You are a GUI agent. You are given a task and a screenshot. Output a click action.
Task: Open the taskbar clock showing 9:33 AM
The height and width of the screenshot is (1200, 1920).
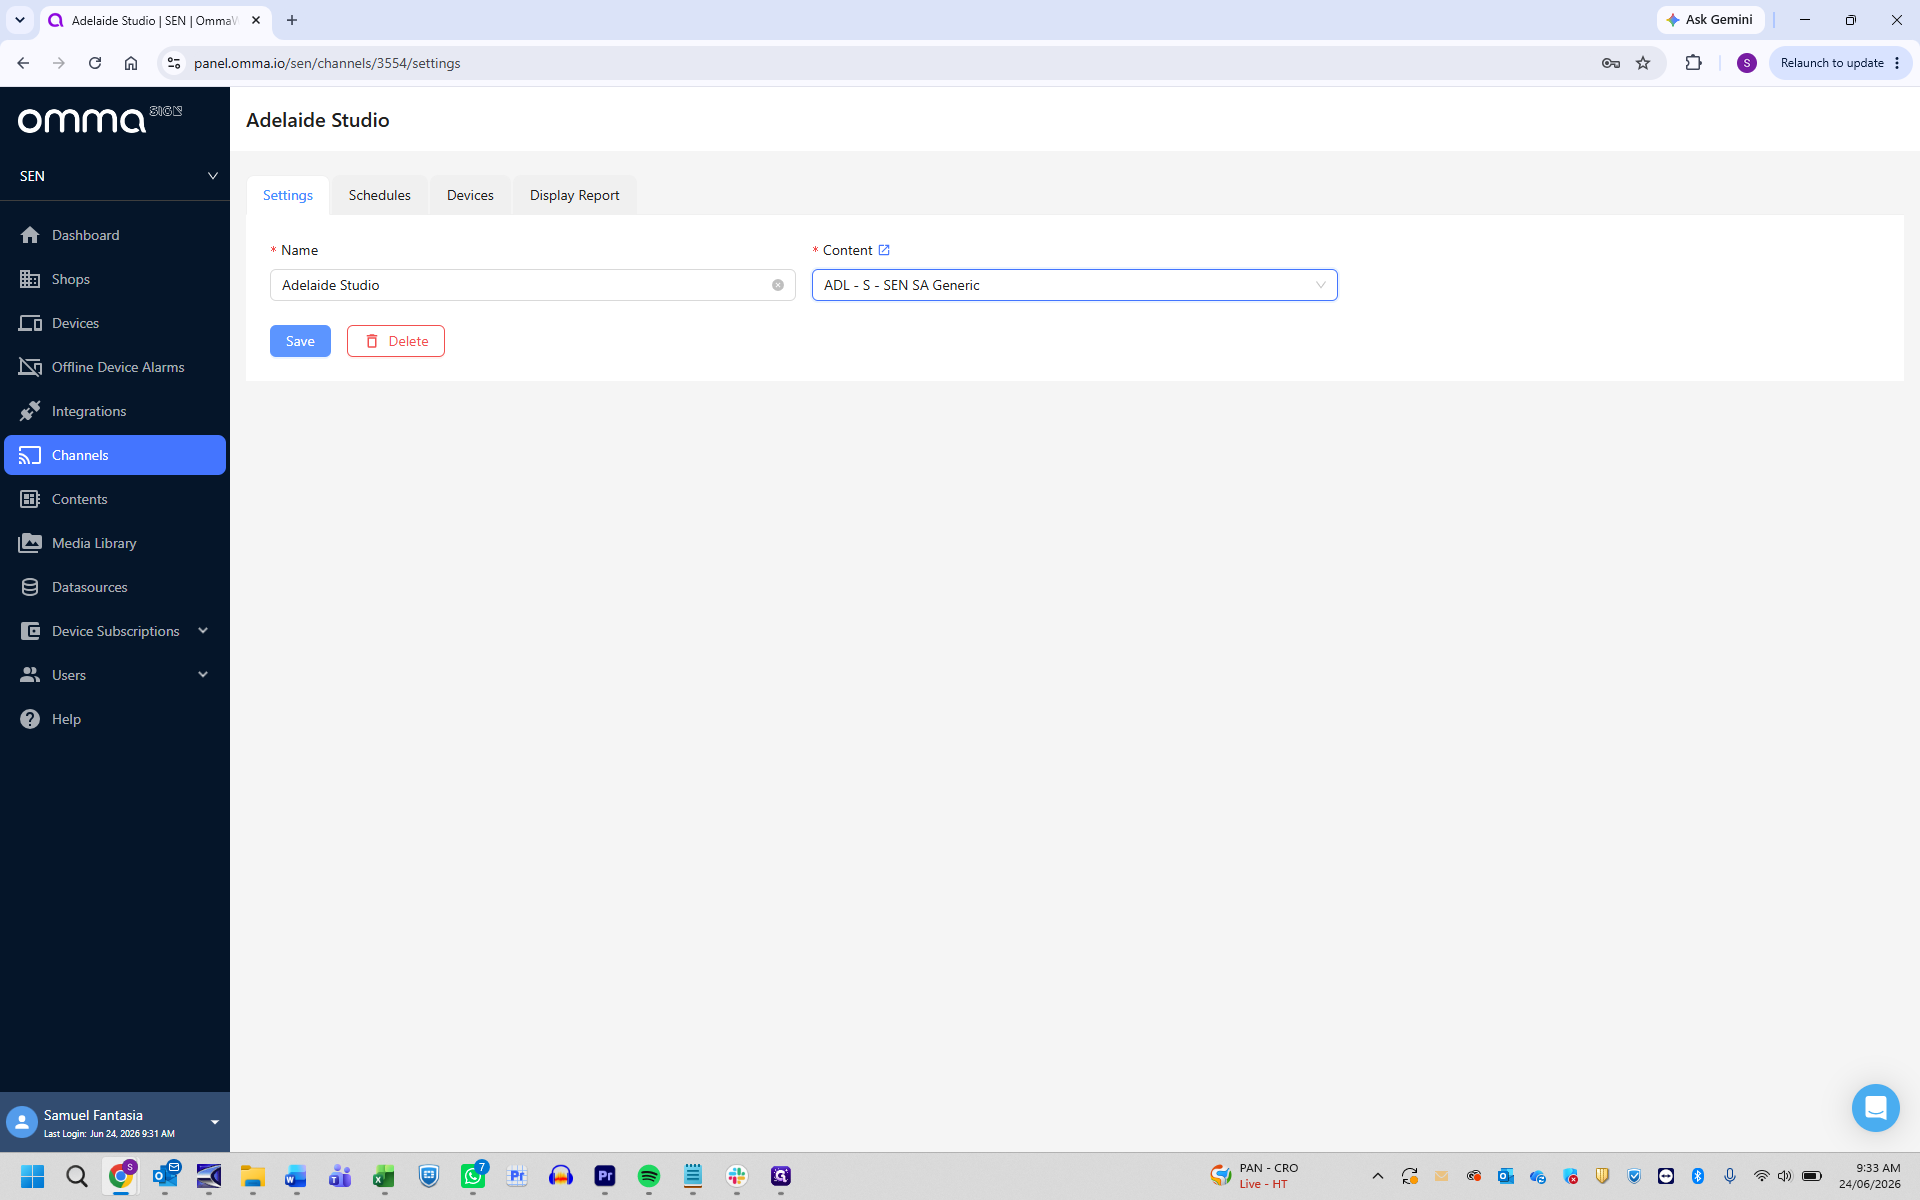[x=1870, y=1176]
